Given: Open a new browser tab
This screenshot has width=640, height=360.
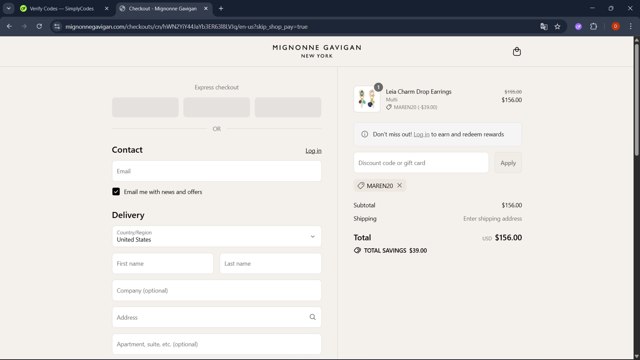Looking at the screenshot, I should (x=221, y=8).
